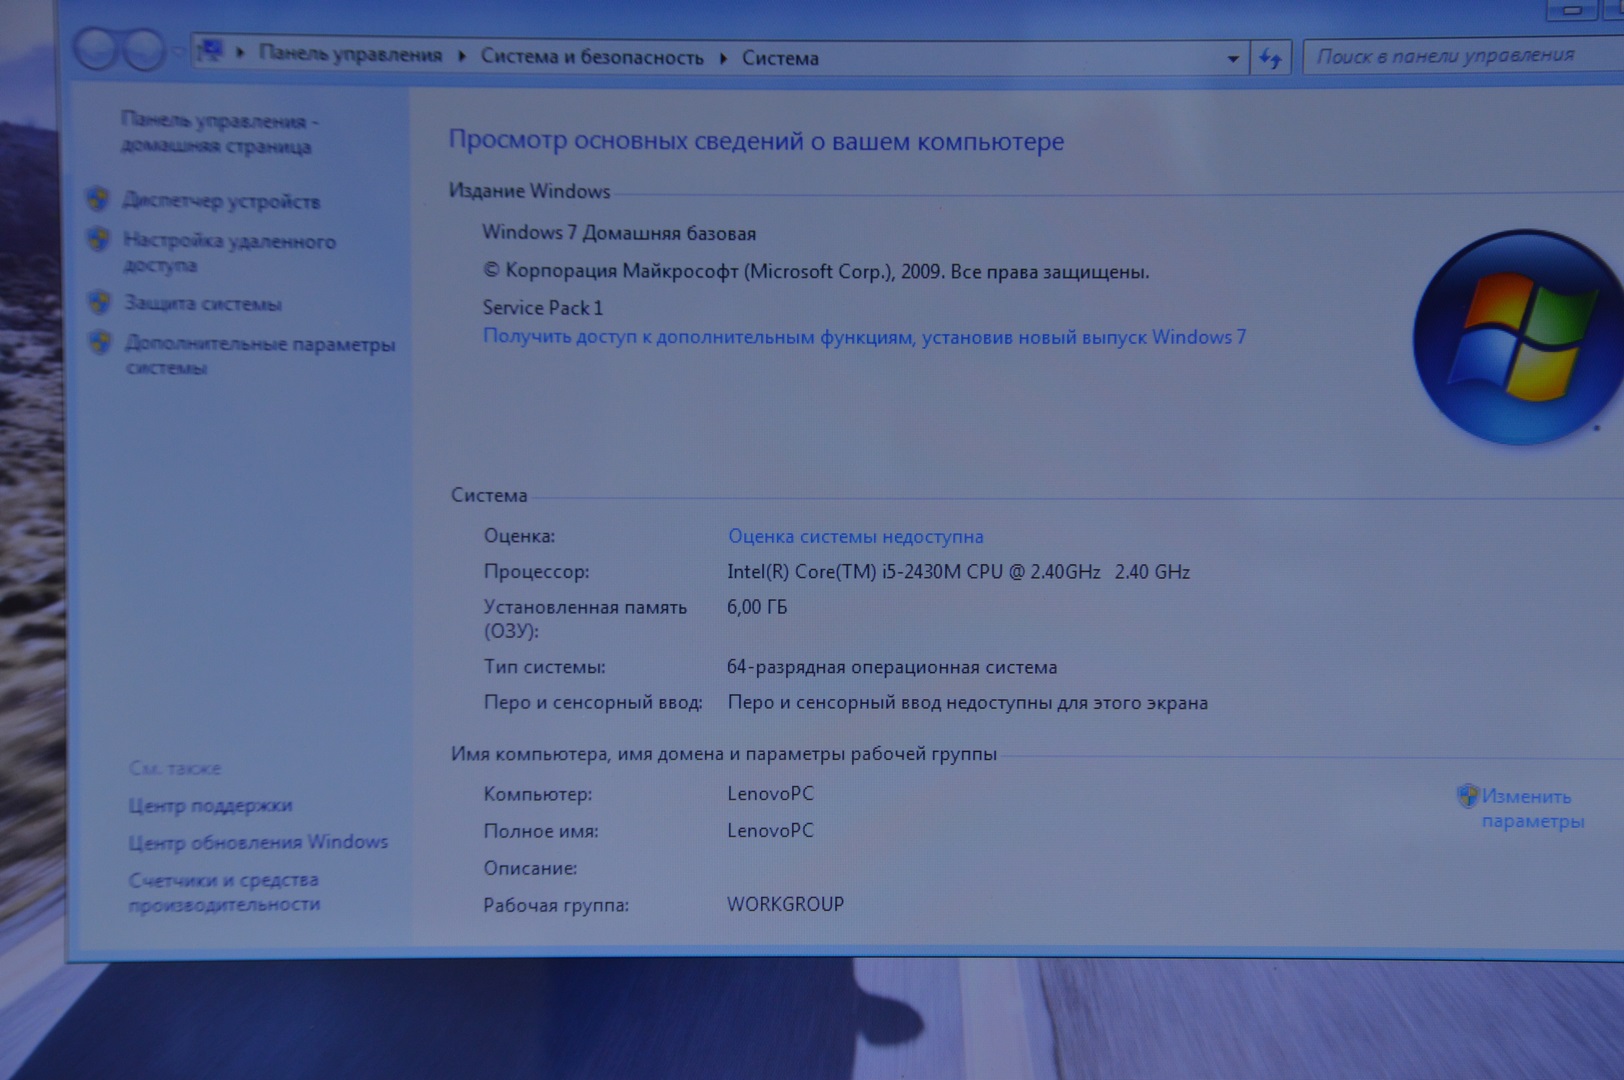The image size is (1624, 1080).
Task: Click the shield icon by Дополнительные параметры системы
Action: pyautogui.click(x=100, y=343)
